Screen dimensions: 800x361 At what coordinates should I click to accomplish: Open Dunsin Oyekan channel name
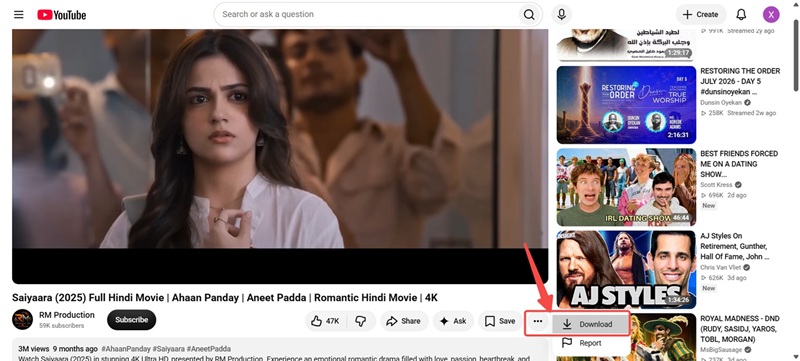point(721,102)
